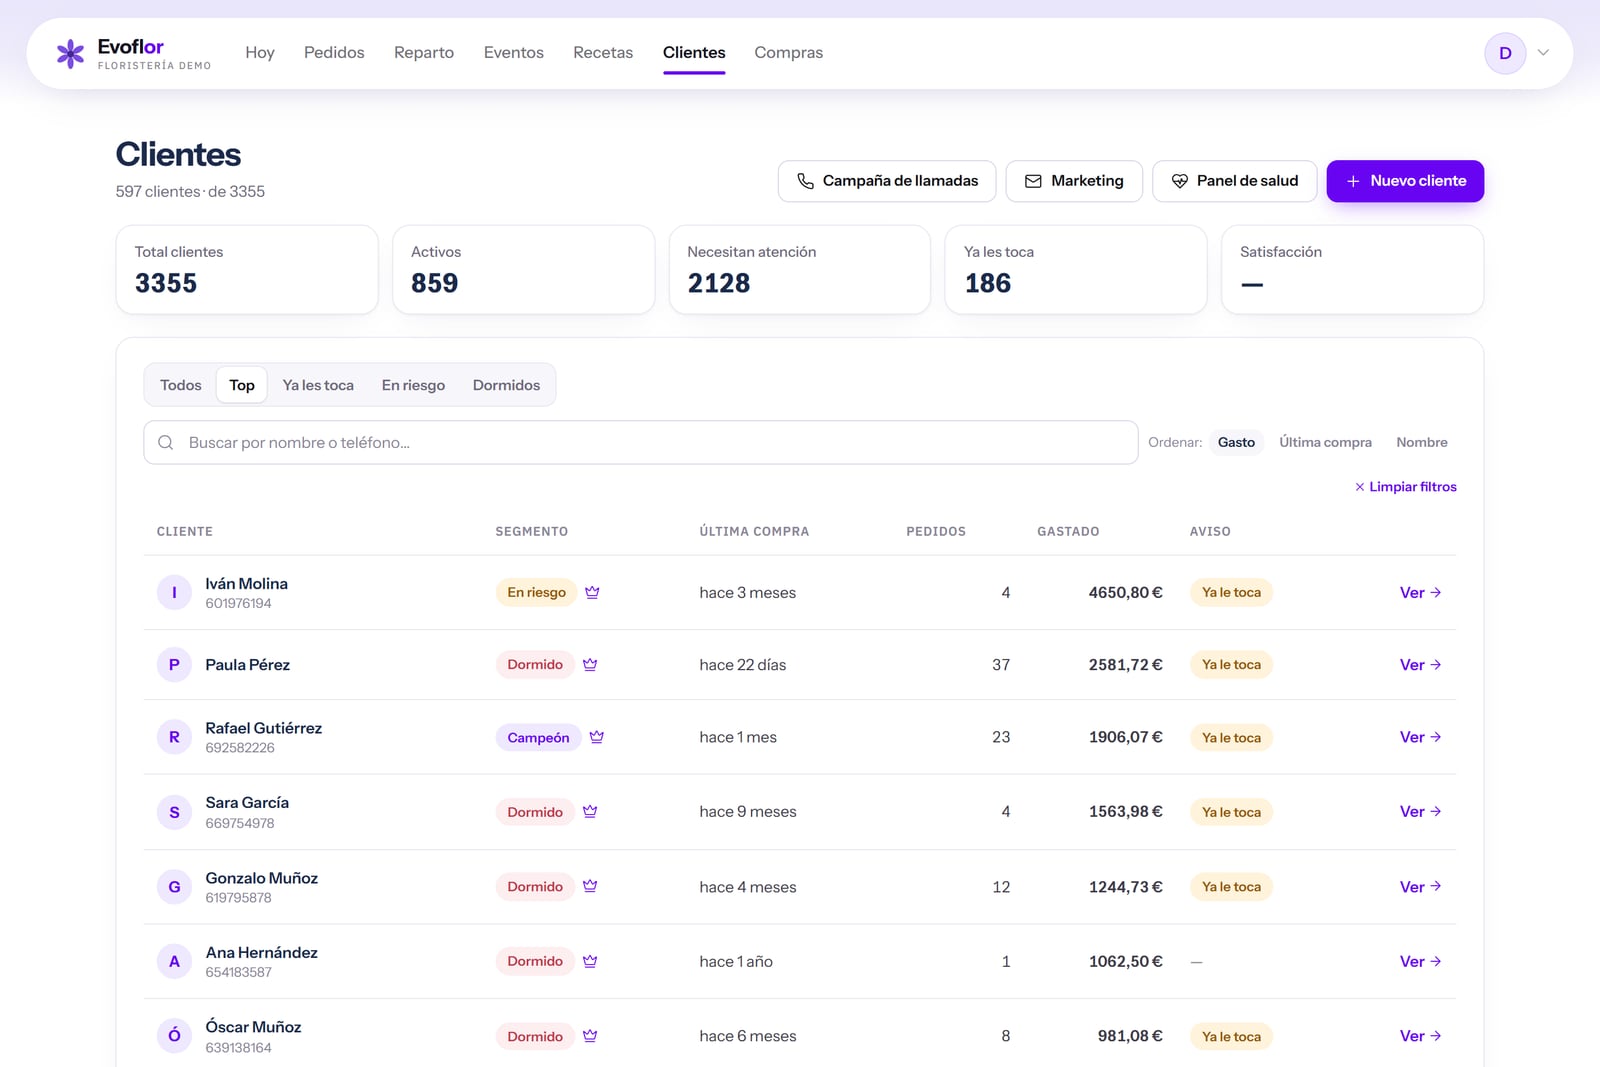Image resolution: width=1600 pixels, height=1067 pixels.
Task: Open the Reparto section
Action: pyautogui.click(x=424, y=52)
